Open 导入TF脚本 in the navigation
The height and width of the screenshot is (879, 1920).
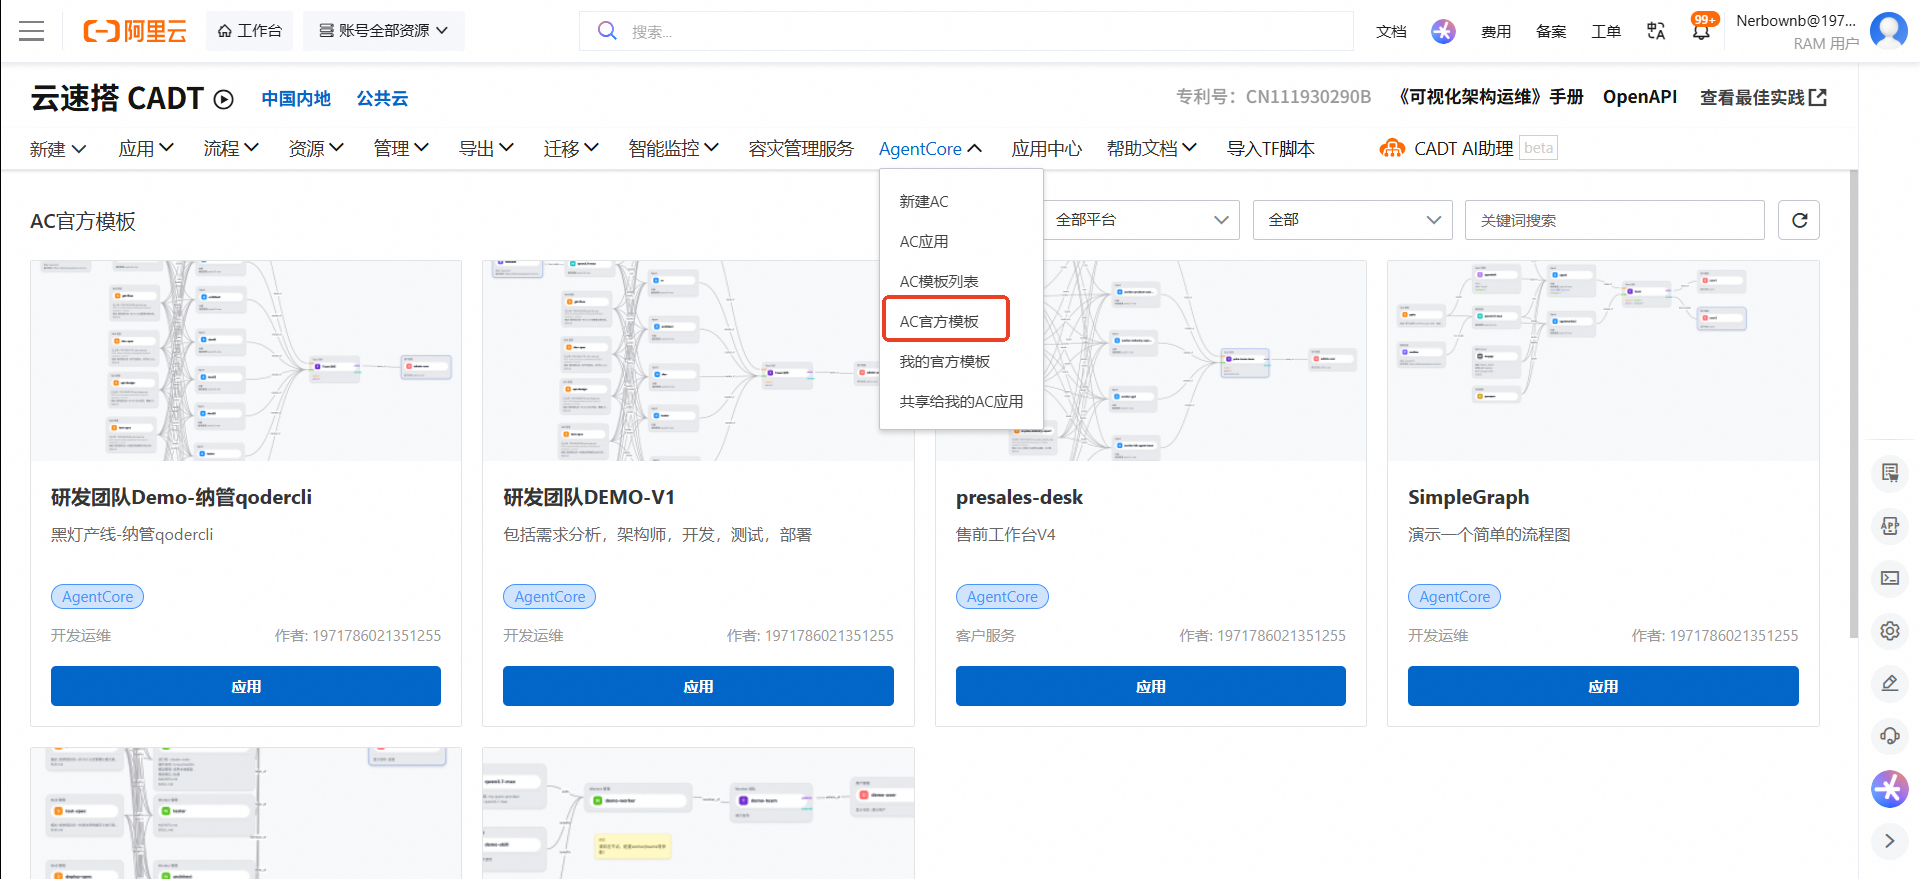click(x=1270, y=149)
